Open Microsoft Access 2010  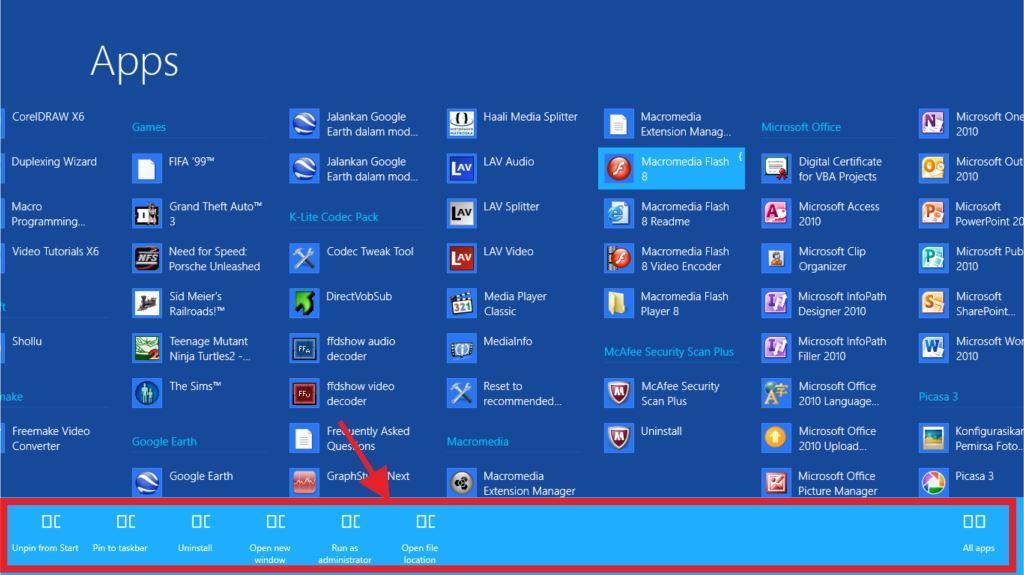point(822,214)
